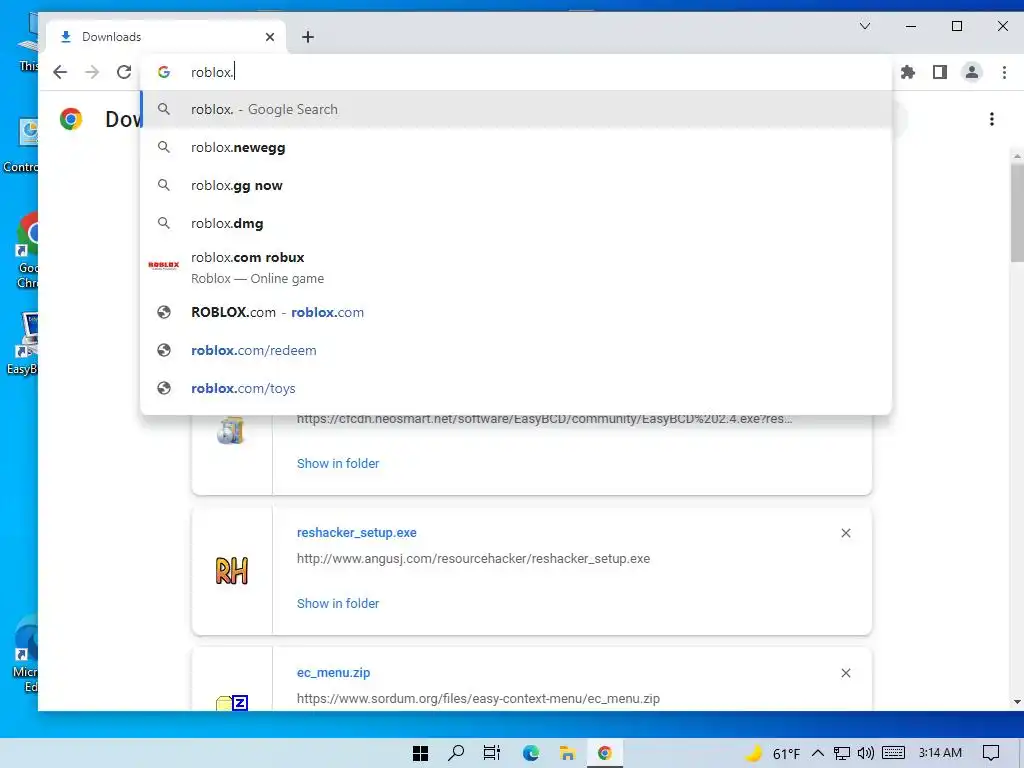
Task: Click the scrollbar down arrow
Action: 1017,703
